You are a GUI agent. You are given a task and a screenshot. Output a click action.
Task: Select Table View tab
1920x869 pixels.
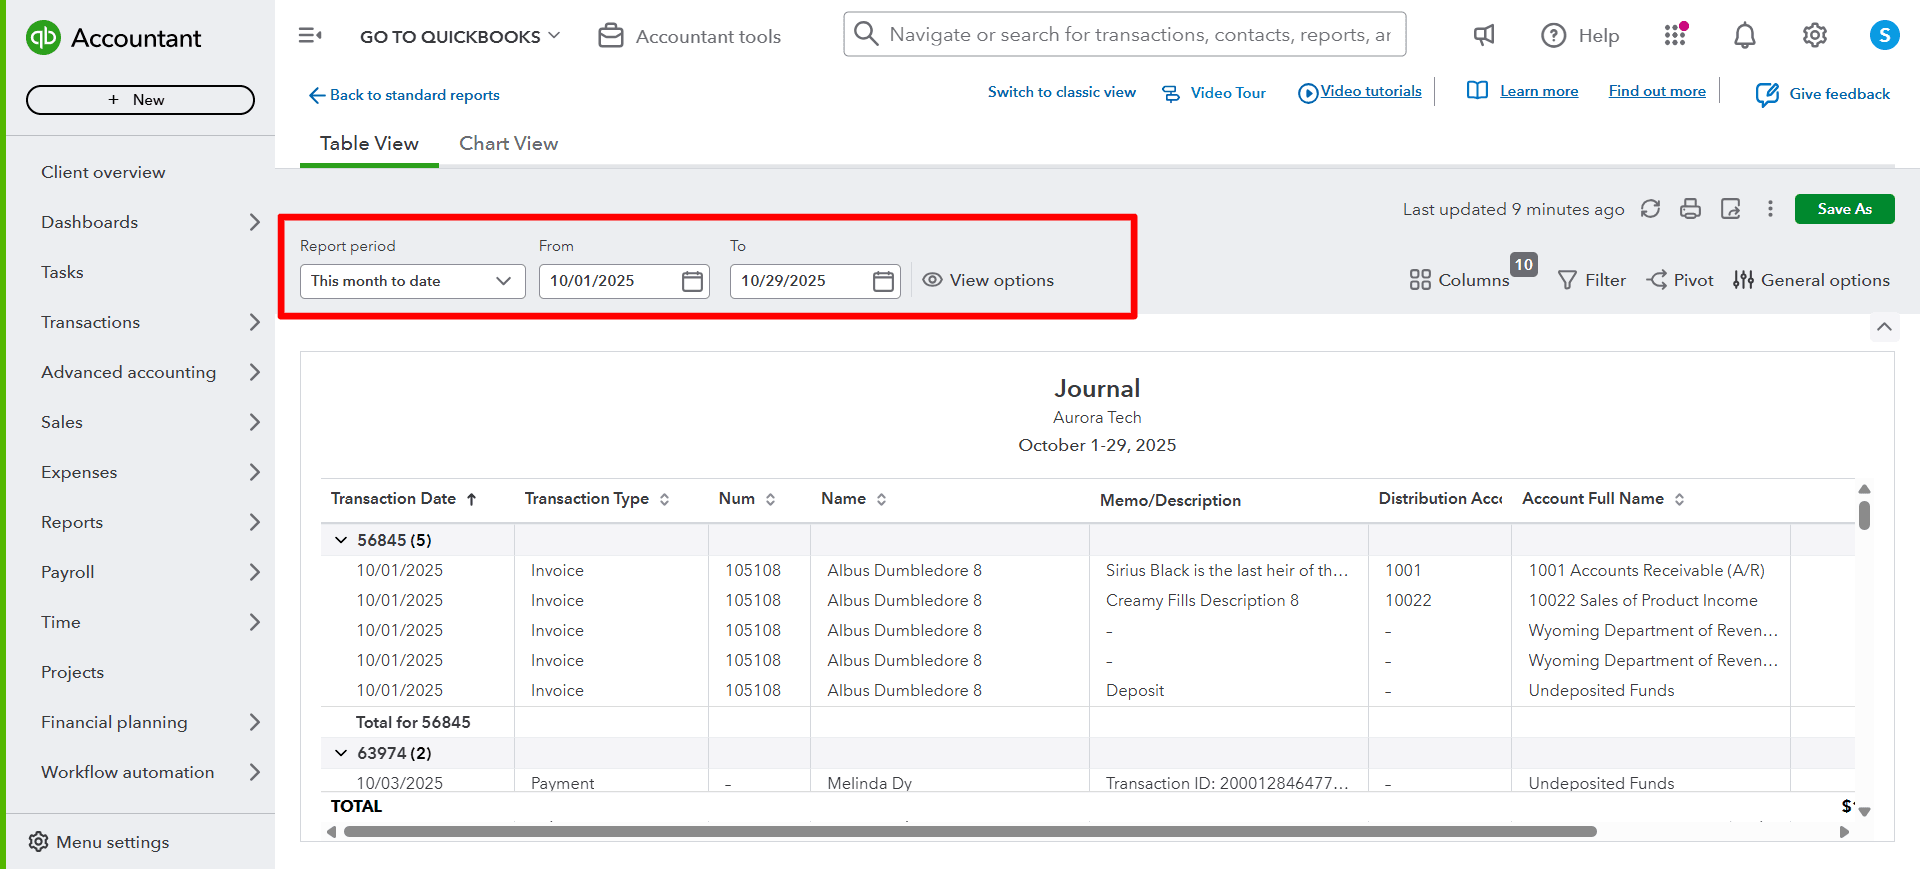[369, 144]
